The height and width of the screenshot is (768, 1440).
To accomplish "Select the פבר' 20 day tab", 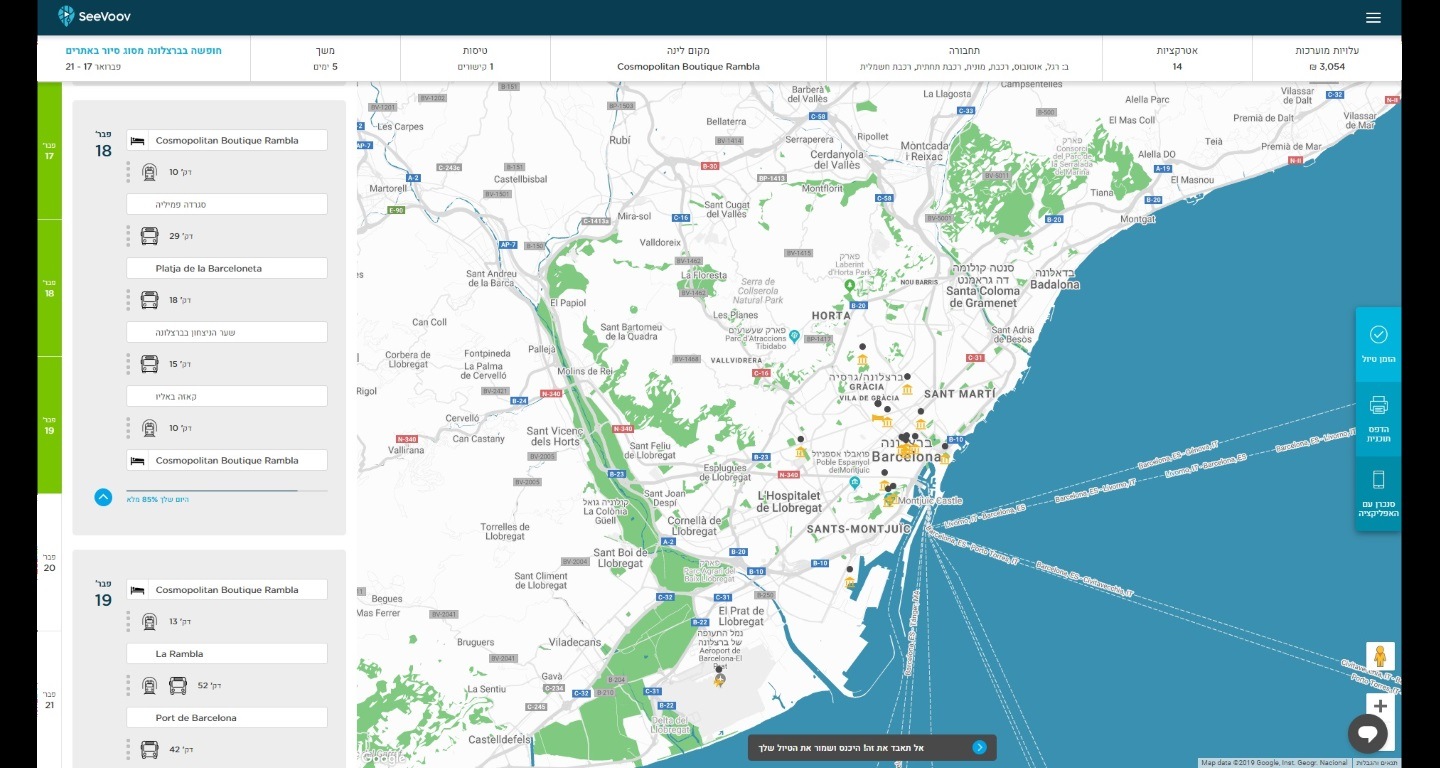I will click(49, 562).
